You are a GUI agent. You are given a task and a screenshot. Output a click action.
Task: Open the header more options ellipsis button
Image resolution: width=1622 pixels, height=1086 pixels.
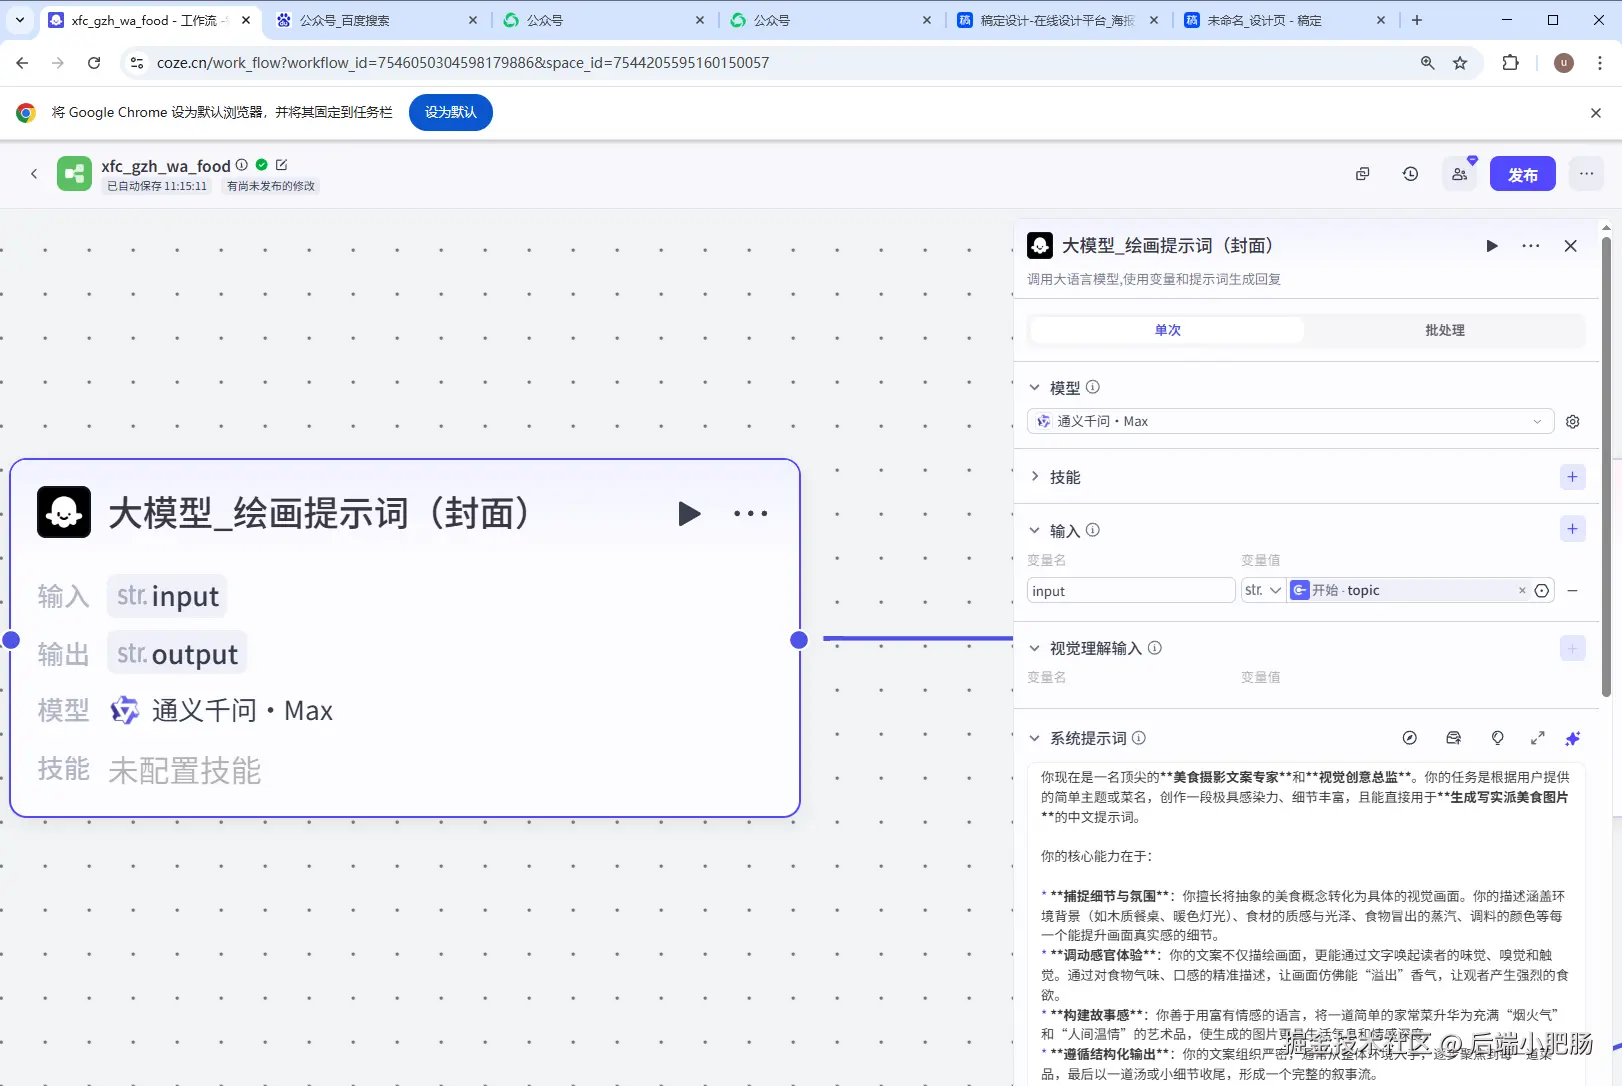[1586, 174]
